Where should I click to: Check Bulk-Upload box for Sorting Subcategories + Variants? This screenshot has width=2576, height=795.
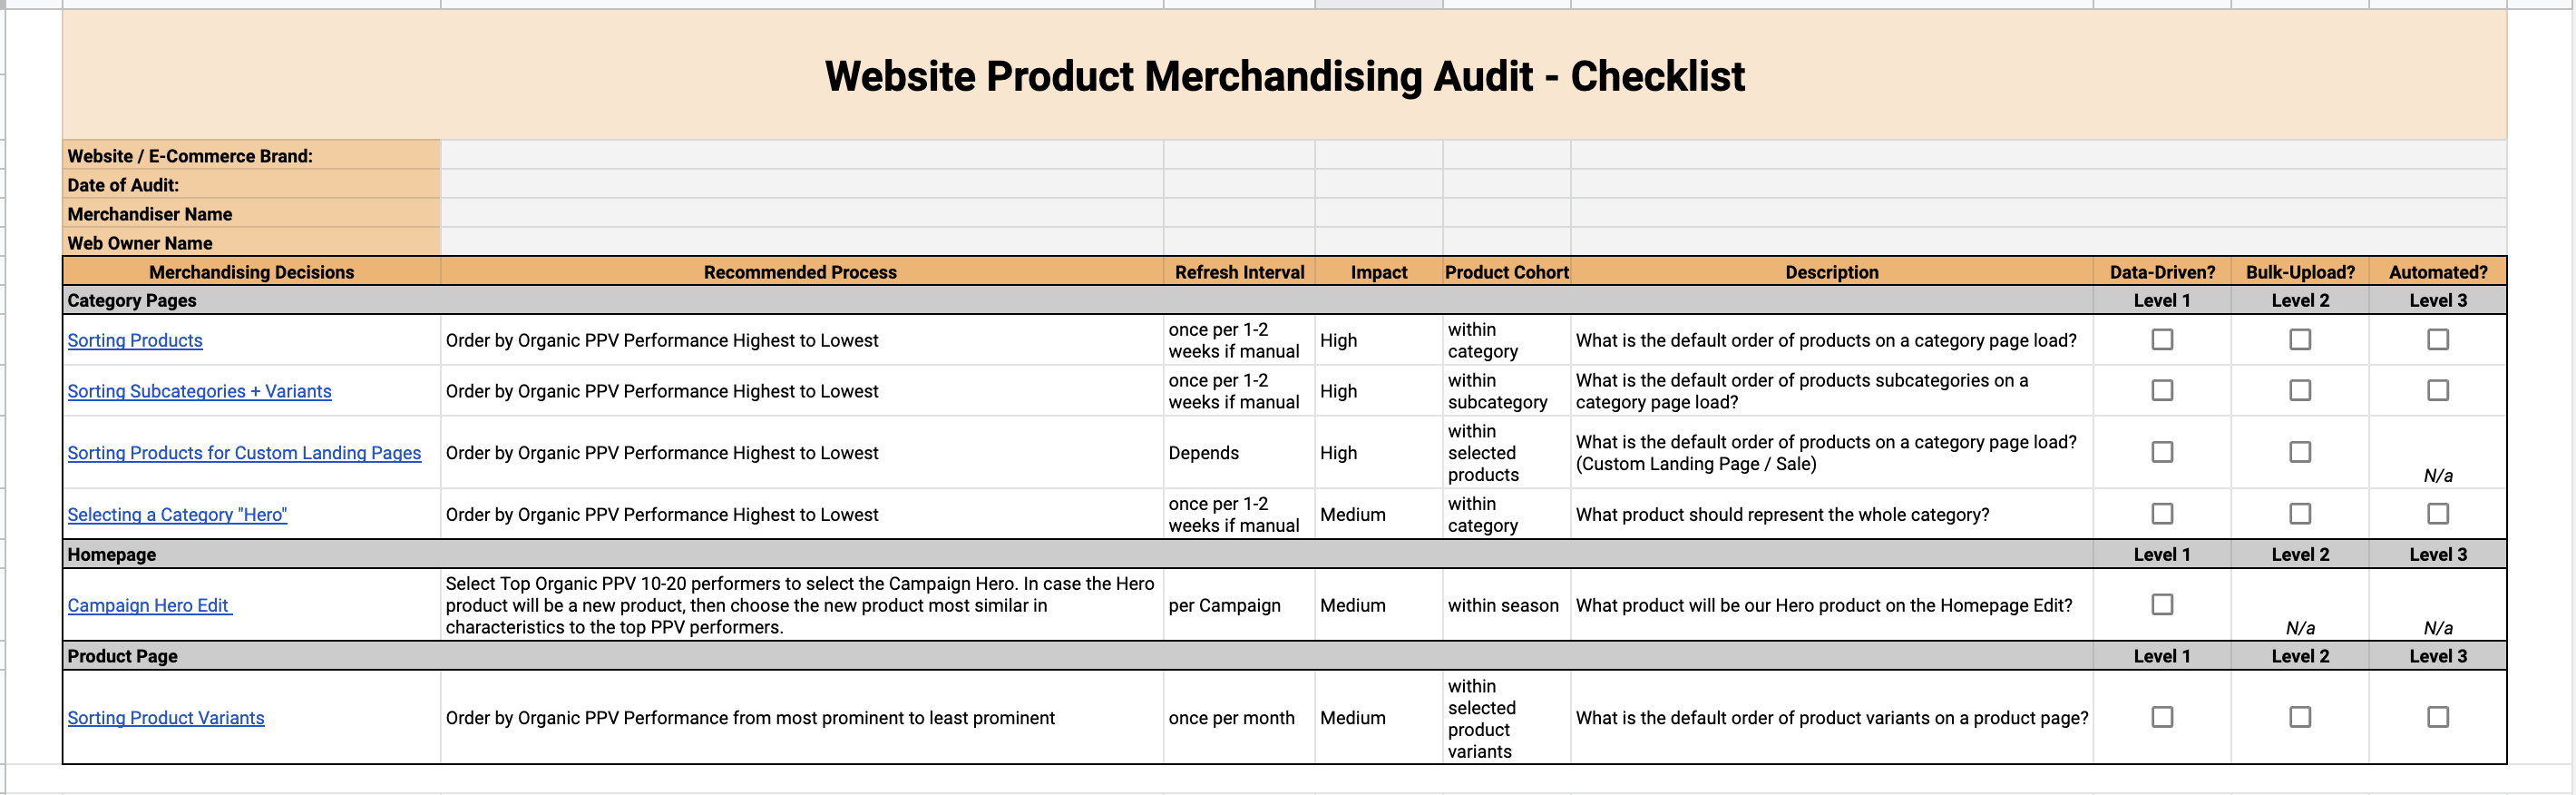point(2300,390)
